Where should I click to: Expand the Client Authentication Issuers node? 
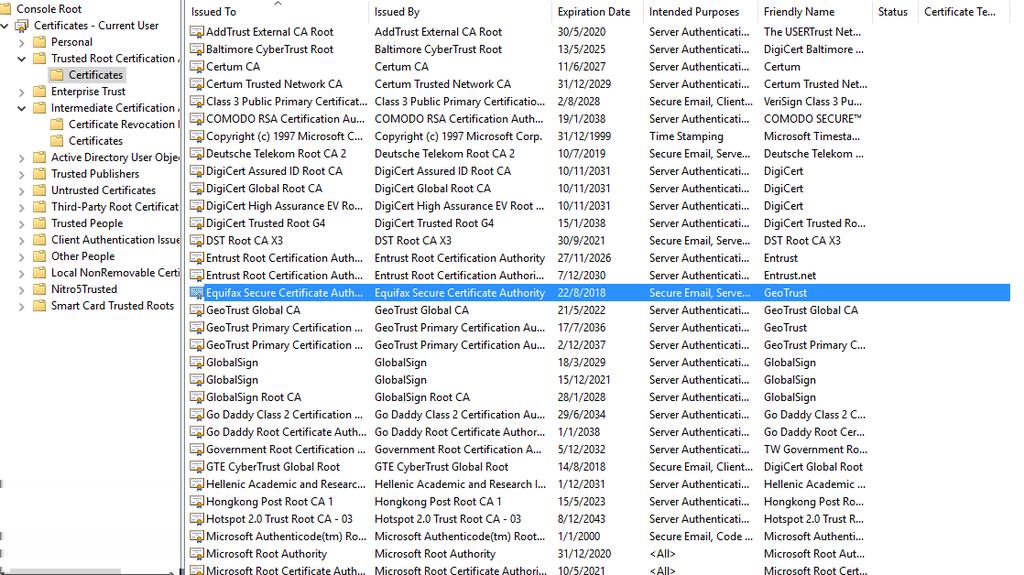pos(22,240)
